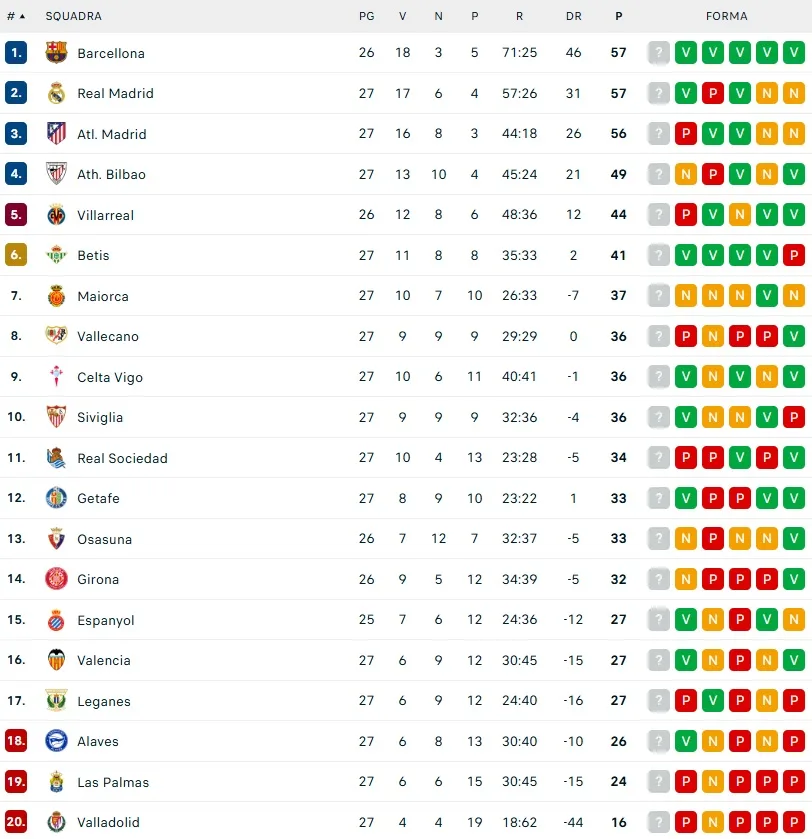Image resolution: width=812 pixels, height=839 pixels.
Task: Click the red position 18 relegation badge
Action: pos(16,741)
